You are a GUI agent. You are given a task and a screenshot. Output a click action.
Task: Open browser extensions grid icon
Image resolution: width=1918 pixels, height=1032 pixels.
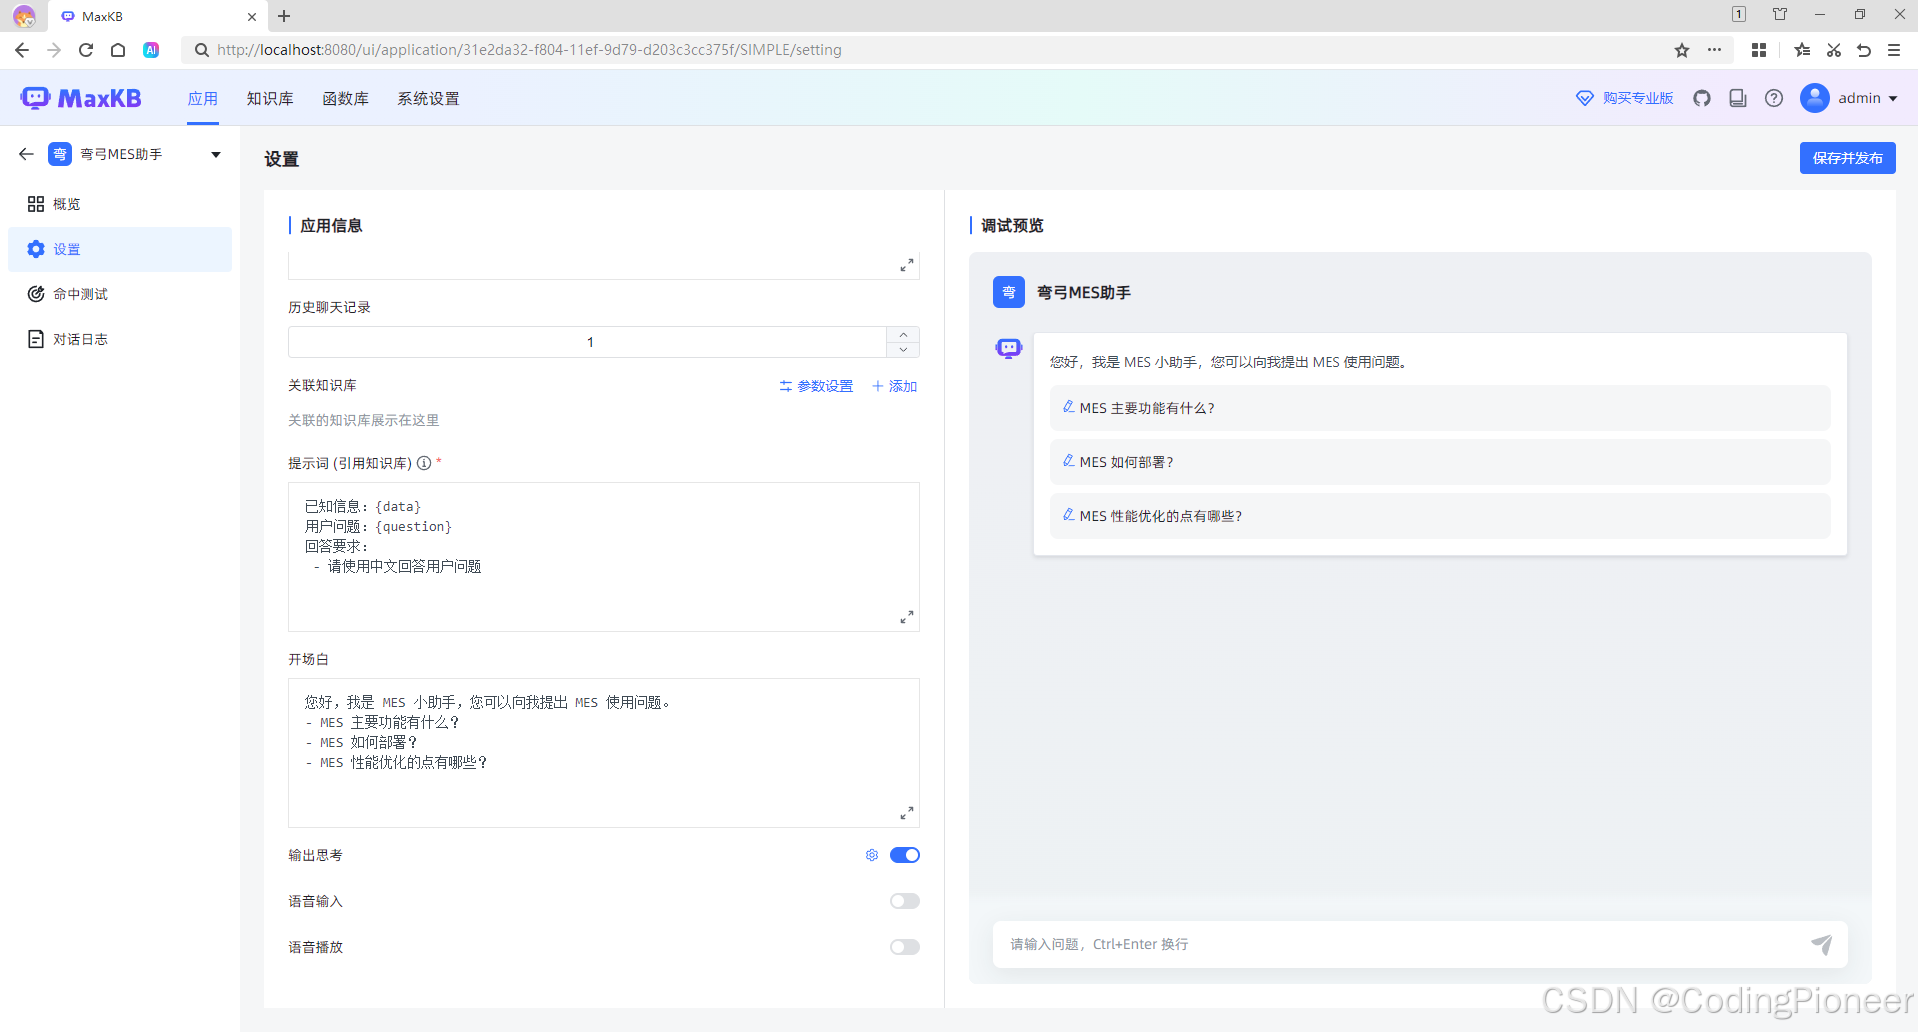1759,50
